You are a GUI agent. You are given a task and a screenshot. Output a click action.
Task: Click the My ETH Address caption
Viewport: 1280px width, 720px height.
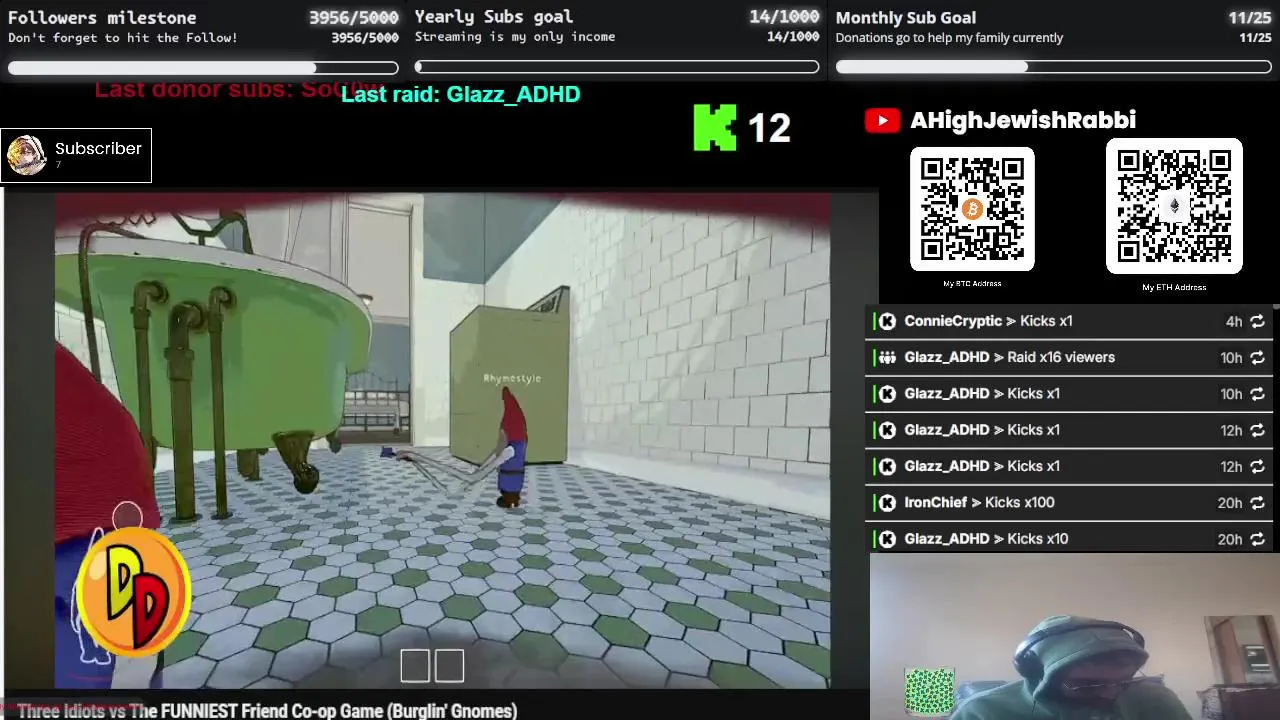coord(1174,287)
